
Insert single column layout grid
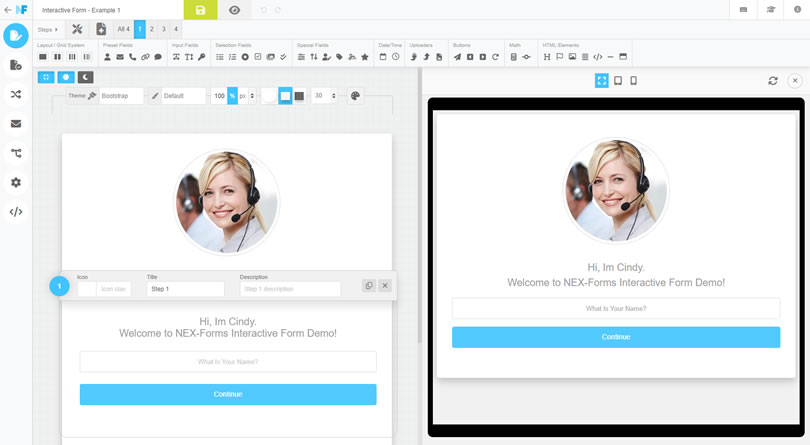click(x=43, y=57)
